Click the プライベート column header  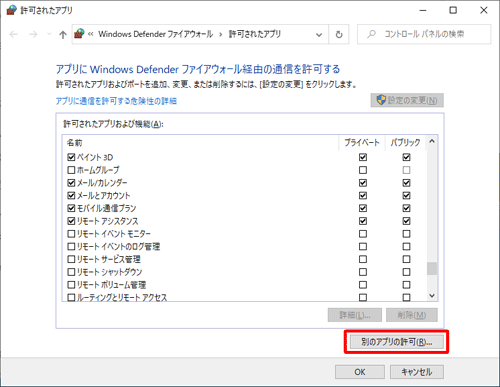[362, 143]
